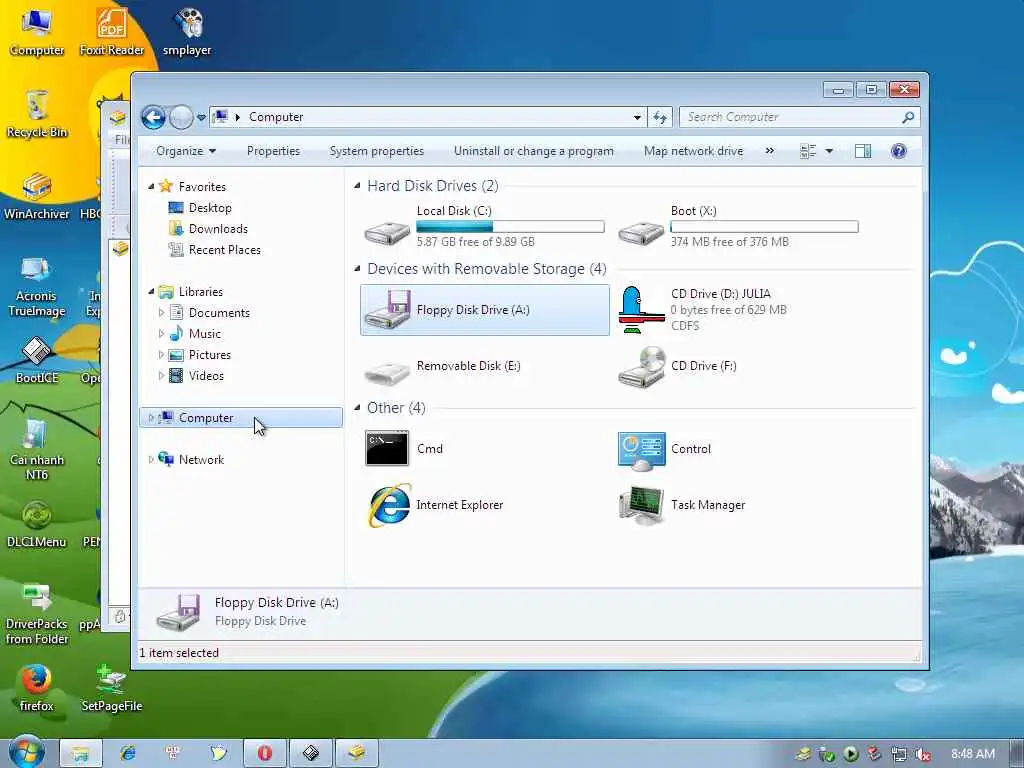Click the Explorer forward arrow button
The image size is (1024, 768).
[x=181, y=118]
